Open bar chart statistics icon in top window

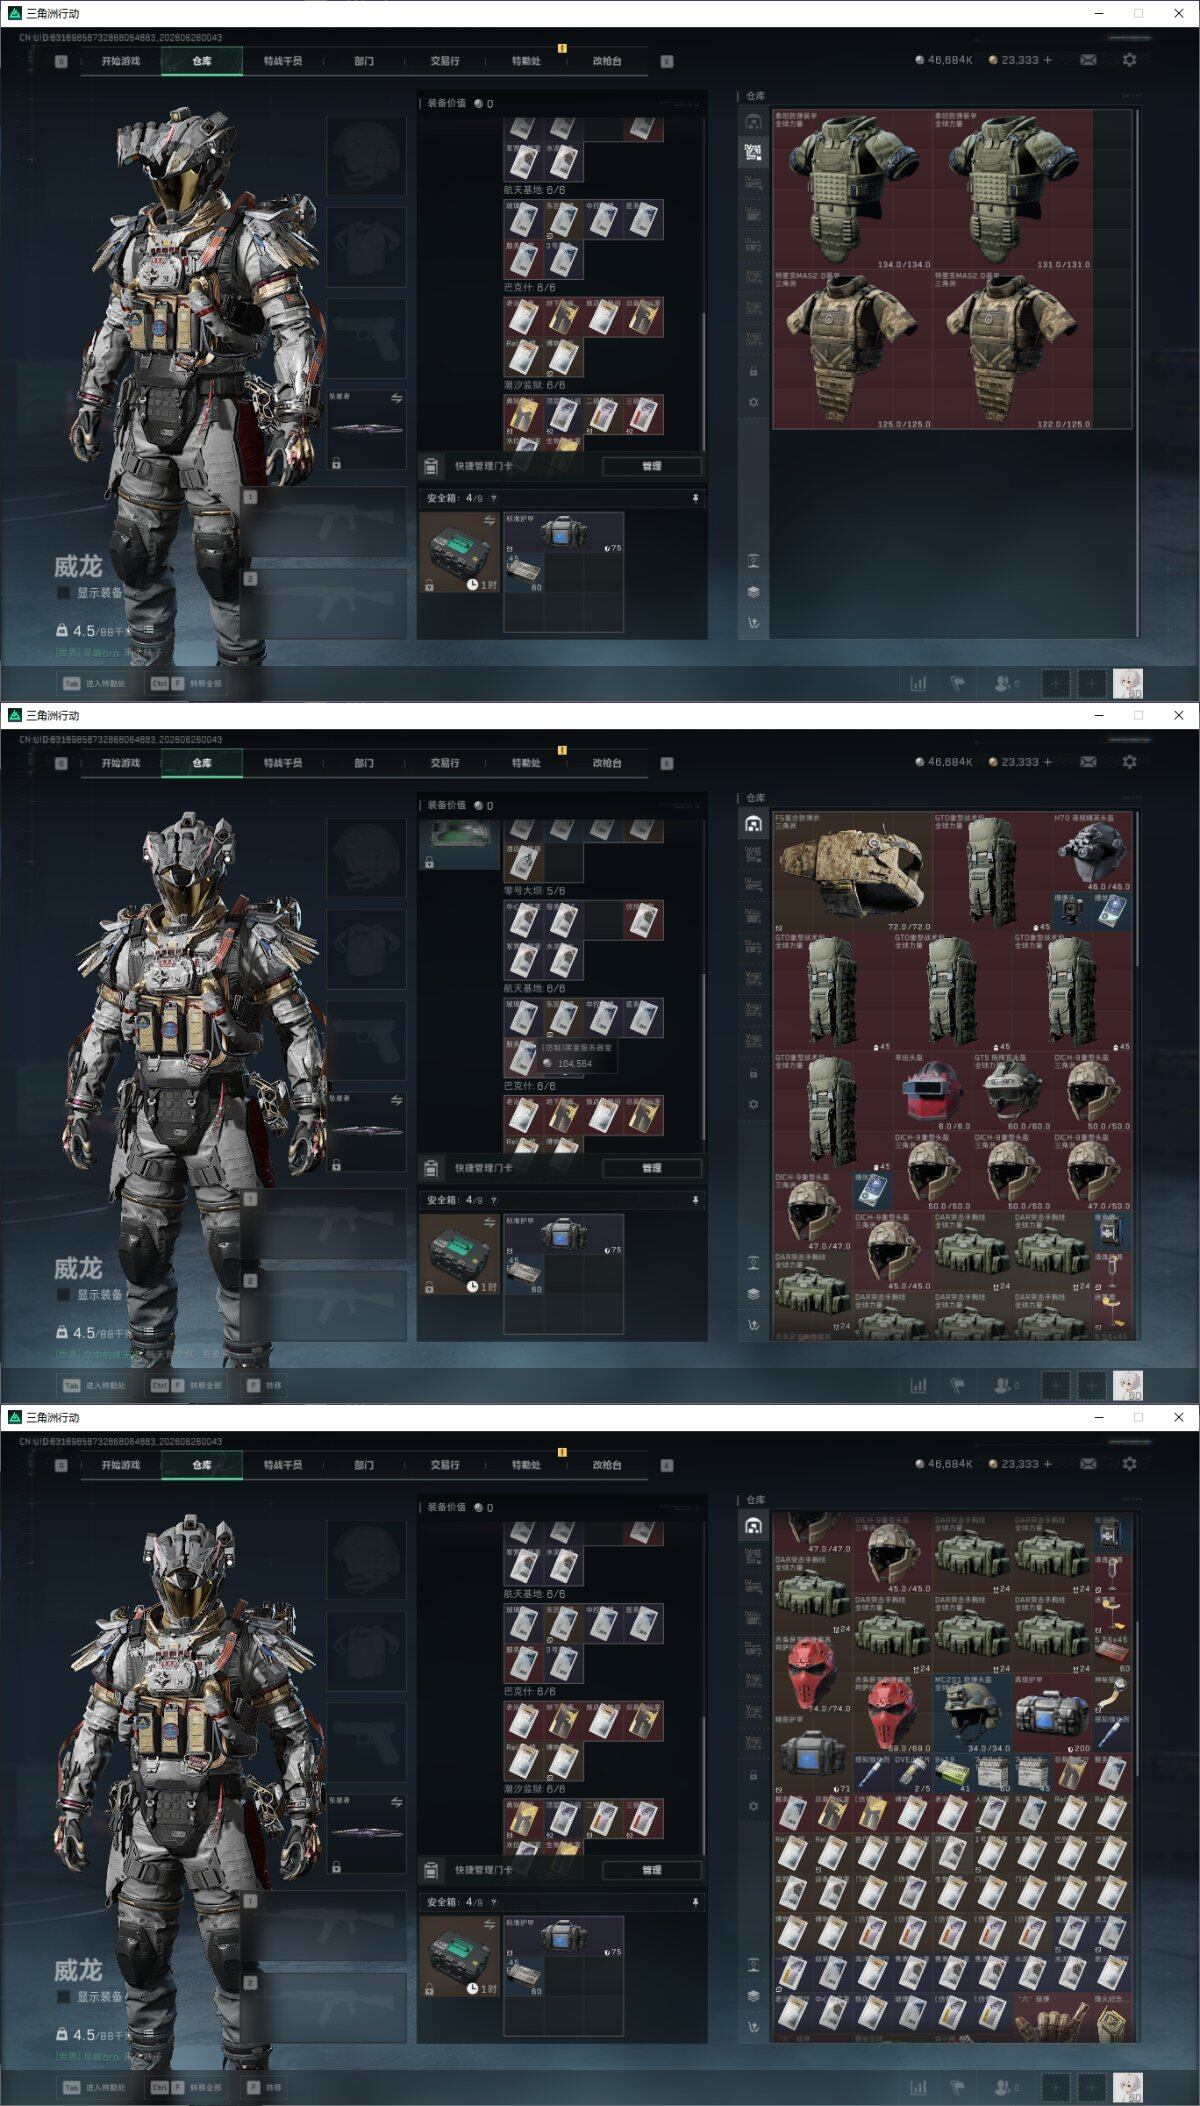click(918, 684)
